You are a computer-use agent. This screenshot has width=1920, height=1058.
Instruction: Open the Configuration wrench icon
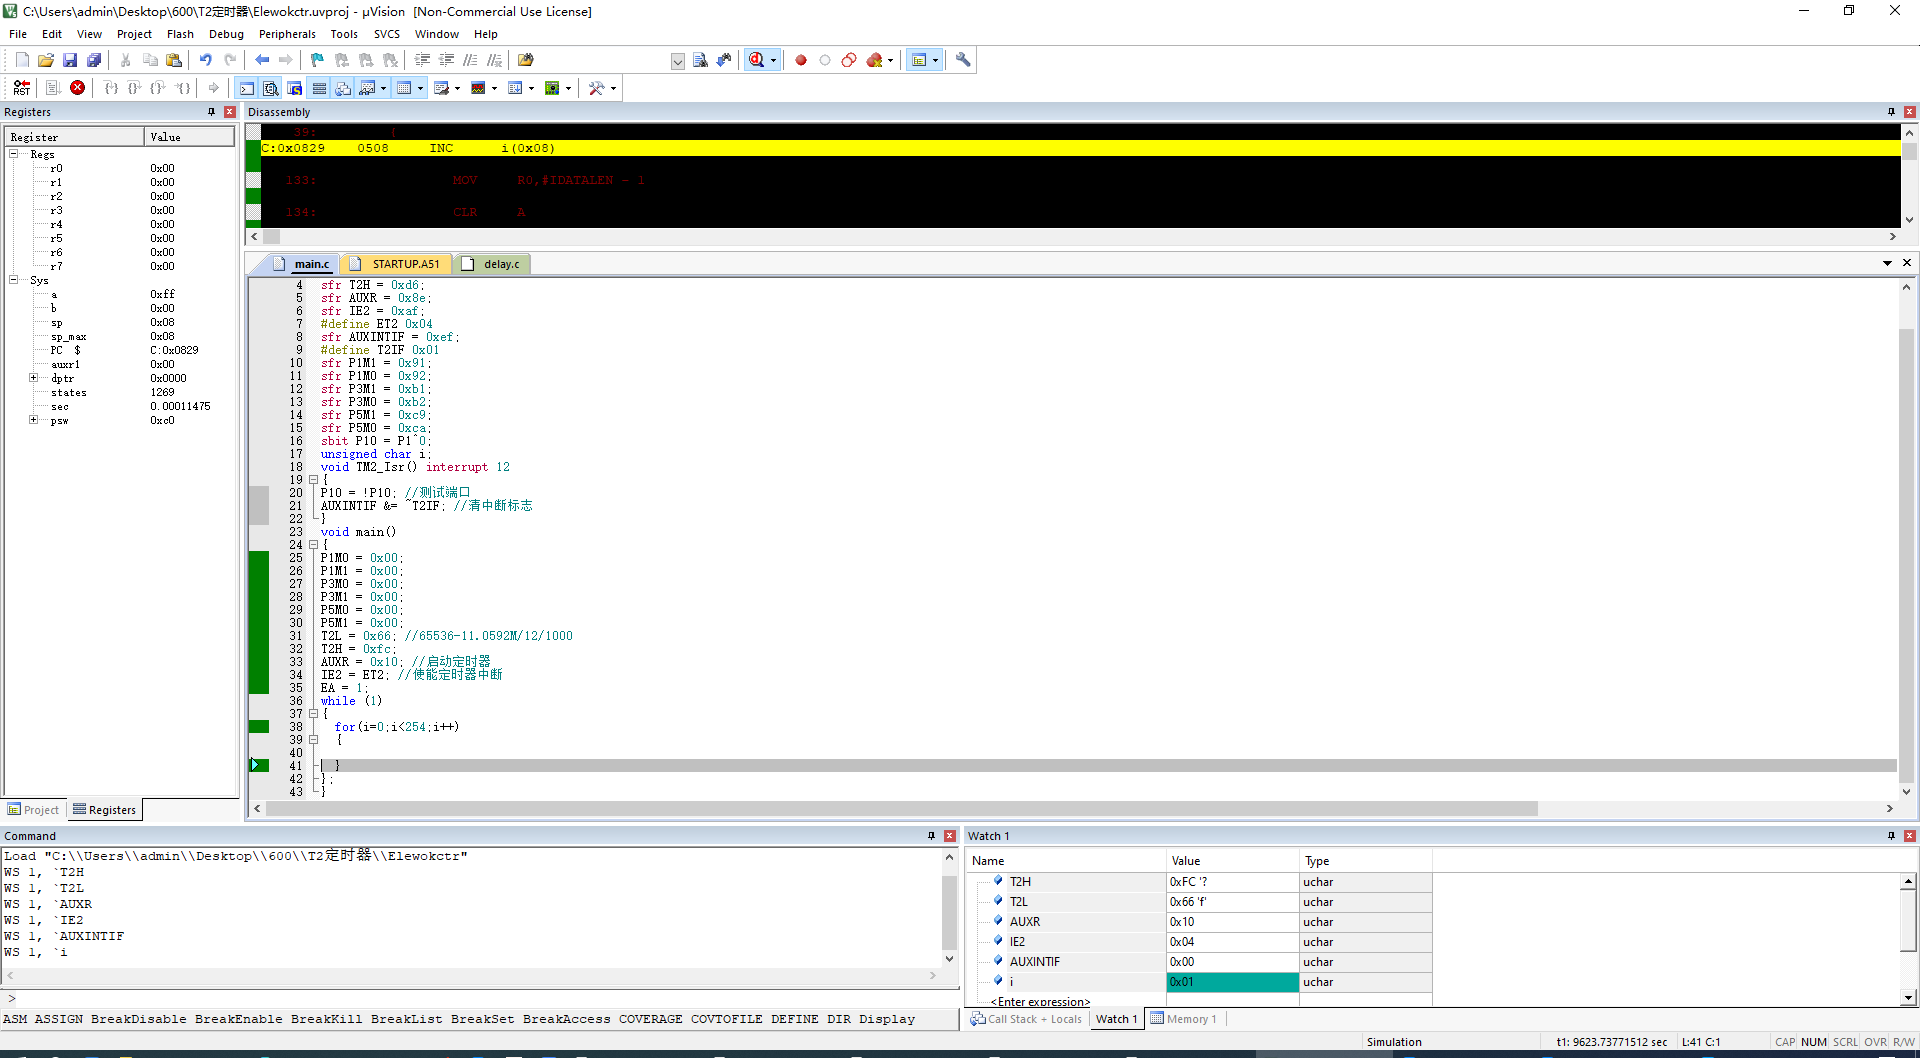[x=963, y=60]
